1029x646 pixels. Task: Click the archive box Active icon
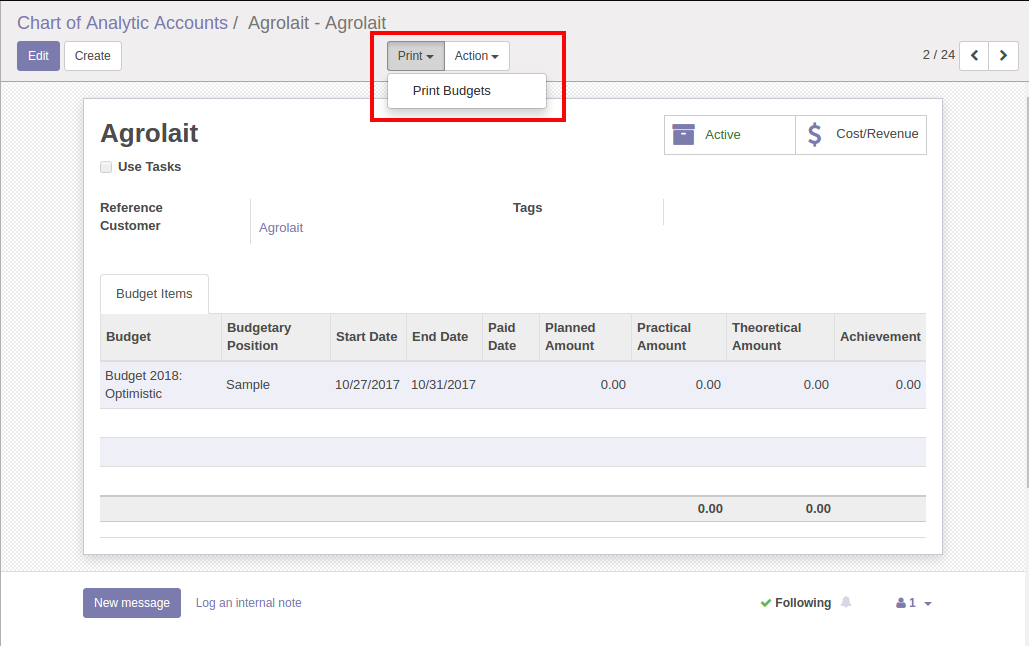(684, 134)
